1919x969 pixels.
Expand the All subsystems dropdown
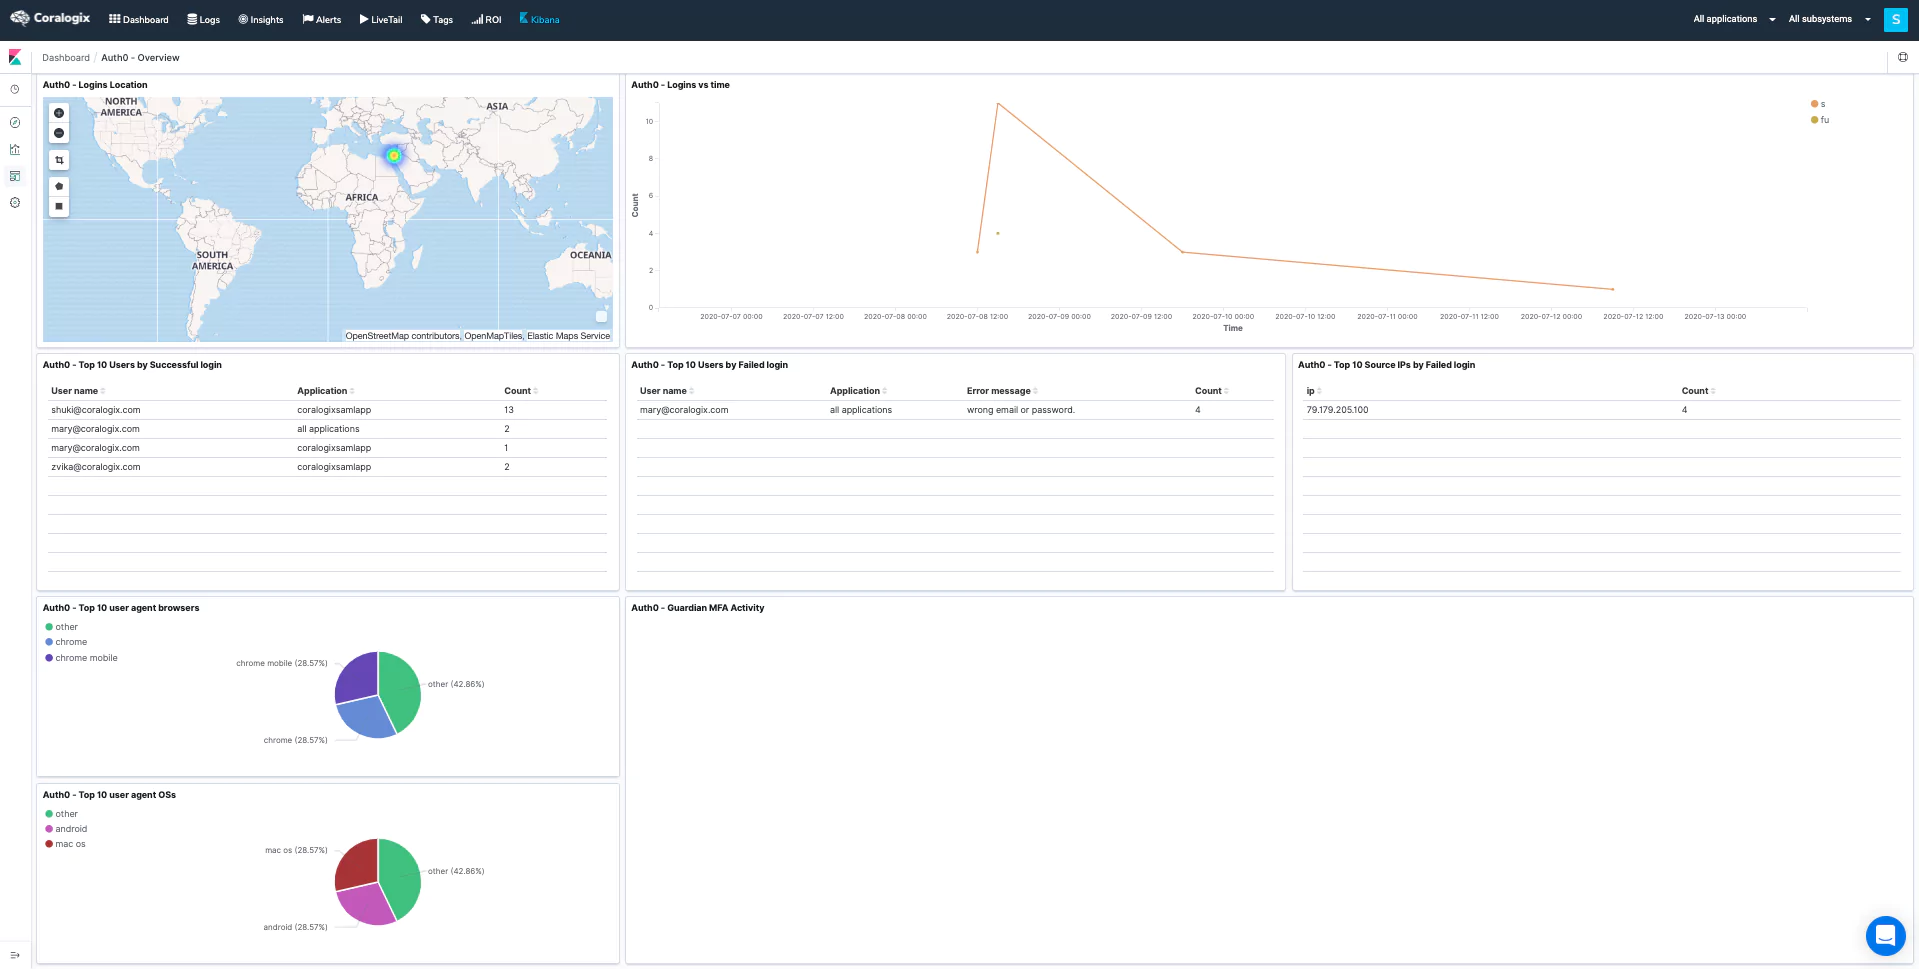click(x=1830, y=19)
